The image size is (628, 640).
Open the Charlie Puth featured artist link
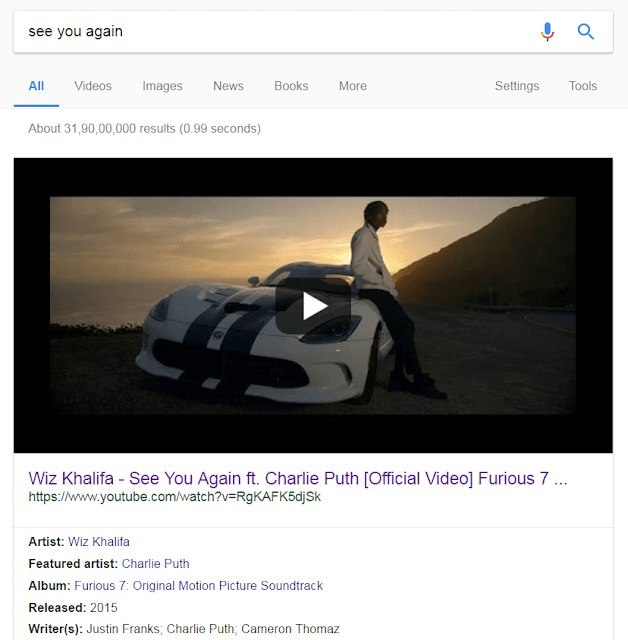(x=155, y=564)
